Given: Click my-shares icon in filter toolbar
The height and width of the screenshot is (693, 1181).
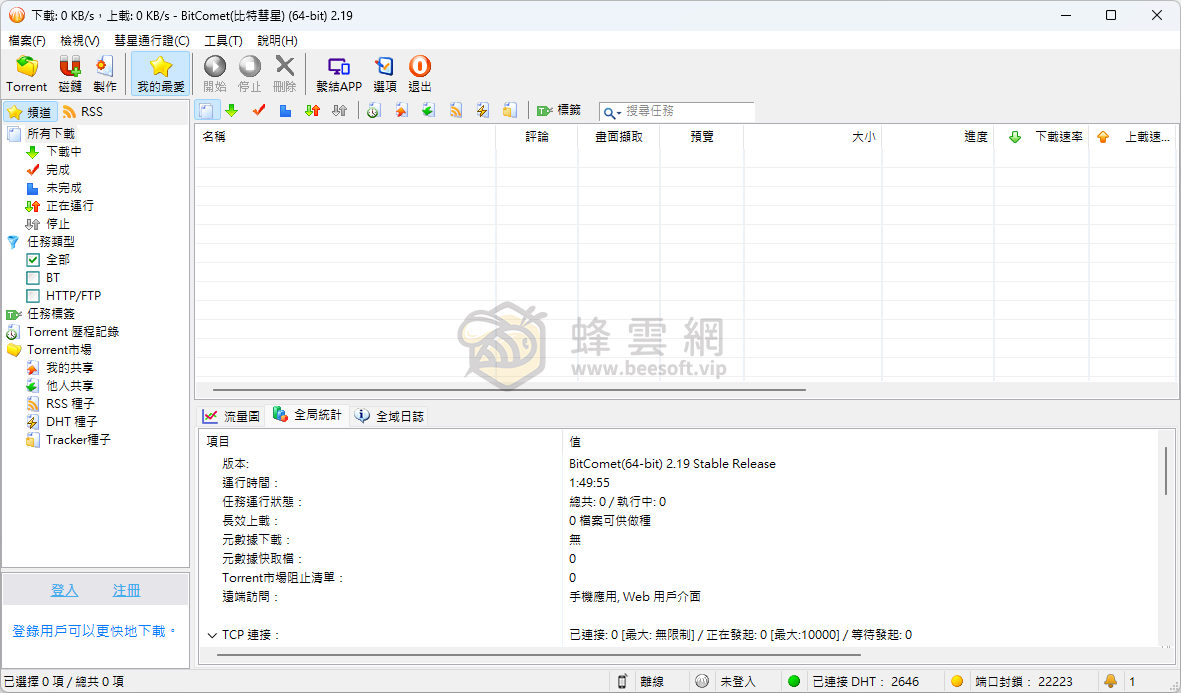Looking at the screenshot, I should 401,111.
